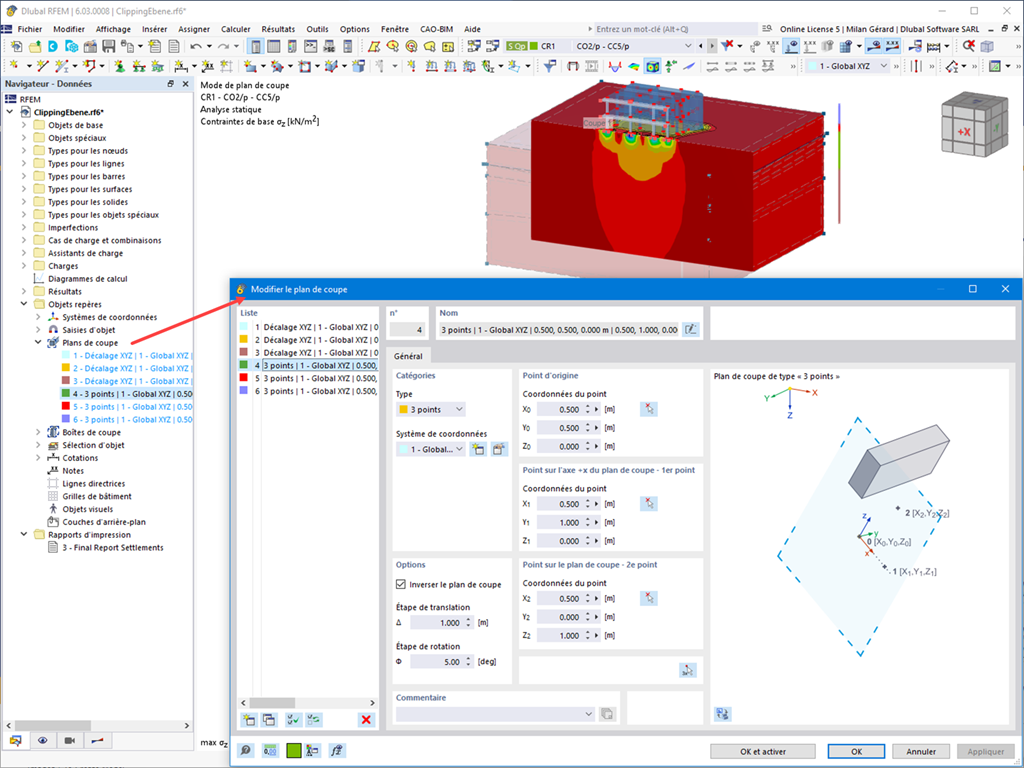Click the fx formula icon at dialog bottom
The height and width of the screenshot is (768, 1024).
pyautogui.click(x=336, y=750)
